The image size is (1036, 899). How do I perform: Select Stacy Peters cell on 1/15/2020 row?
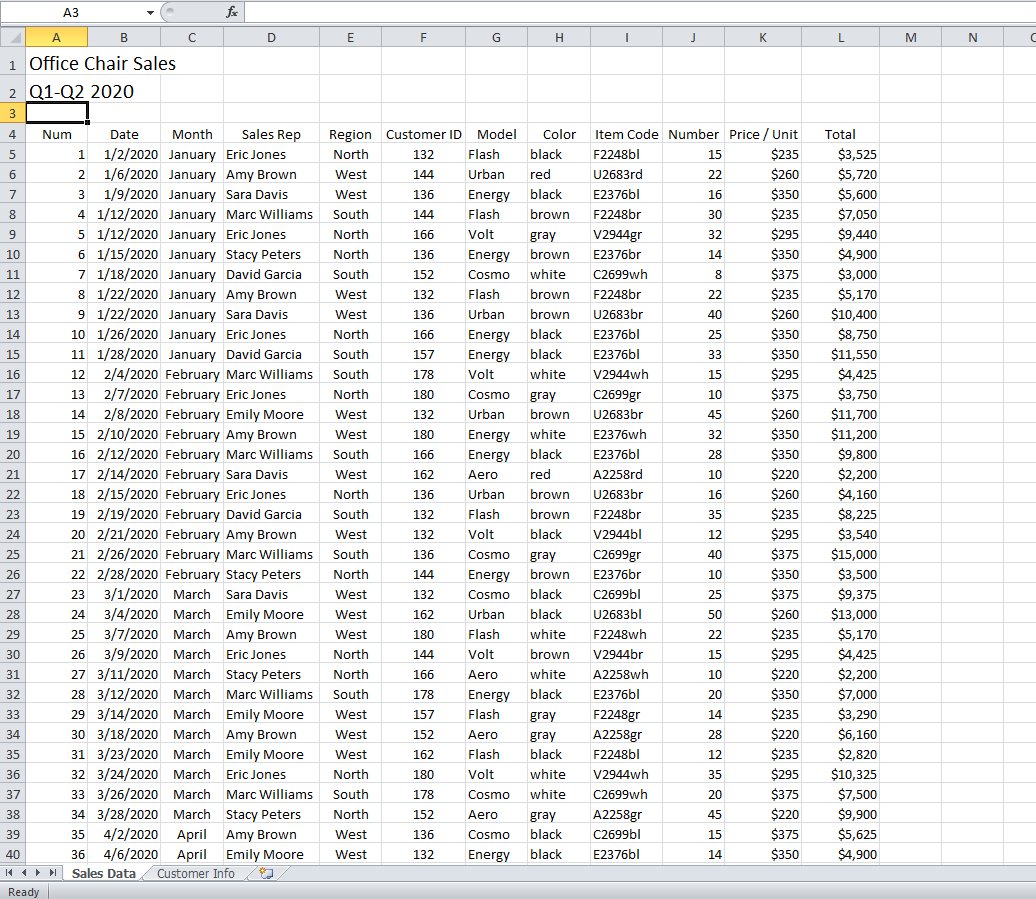click(272, 254)
